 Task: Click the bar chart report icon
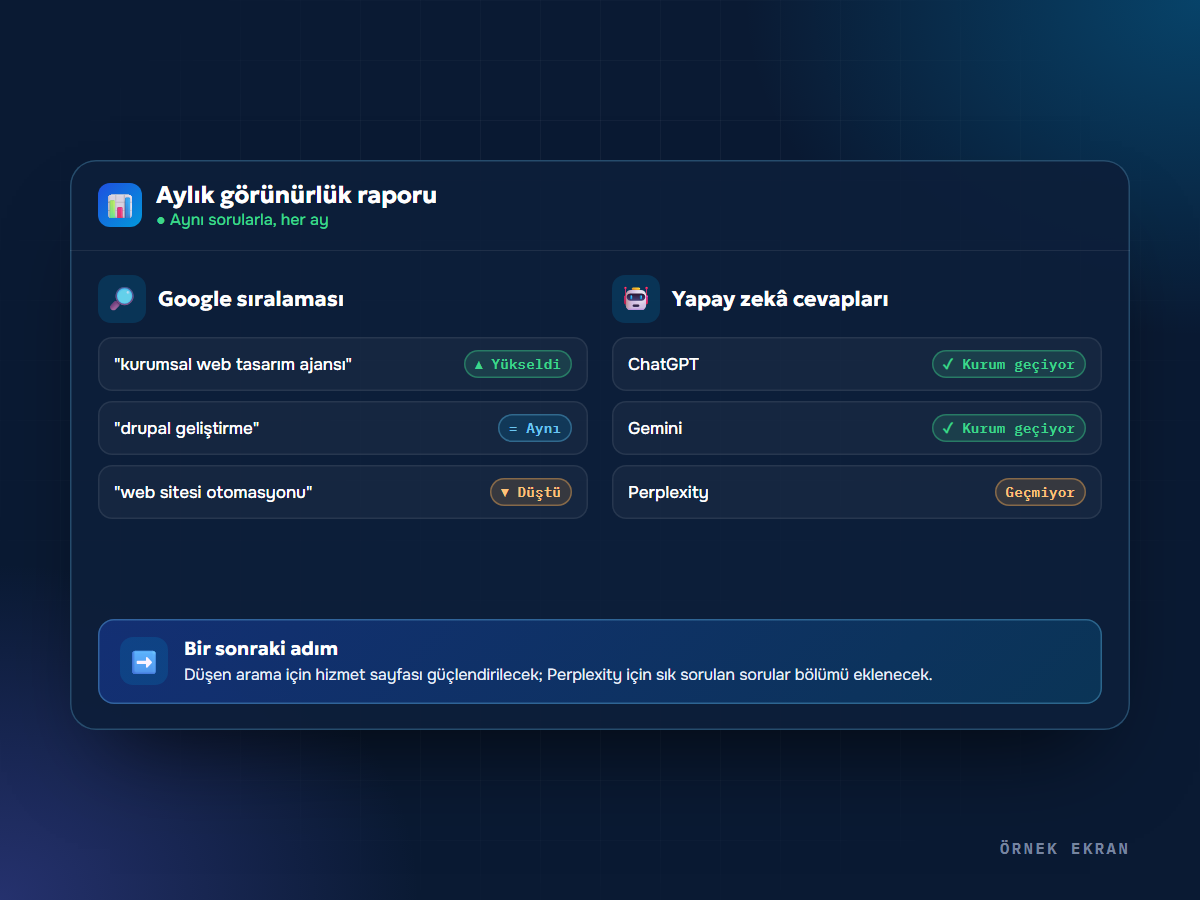pyautogui.click(x=120, y=205)
